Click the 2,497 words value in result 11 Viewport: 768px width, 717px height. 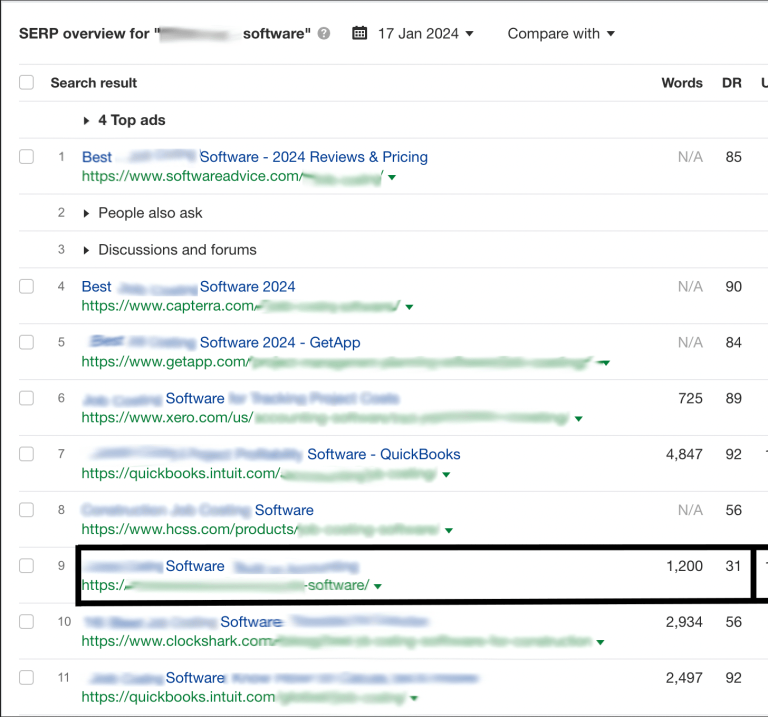[684, 677]
